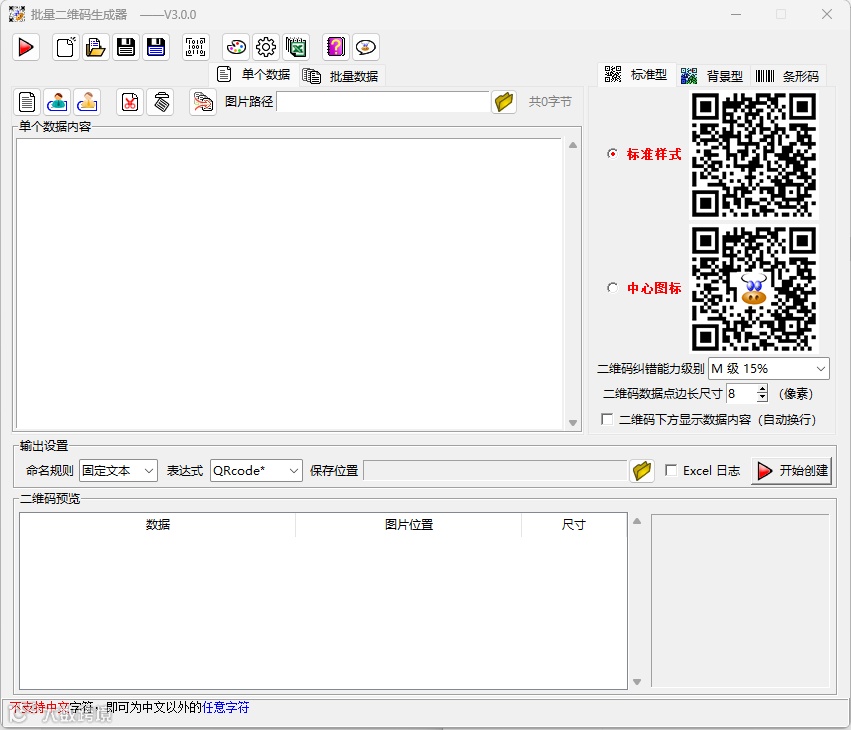Click the 开始创建 button
This screenshot has width=851, height=730.
coord(792,471)
